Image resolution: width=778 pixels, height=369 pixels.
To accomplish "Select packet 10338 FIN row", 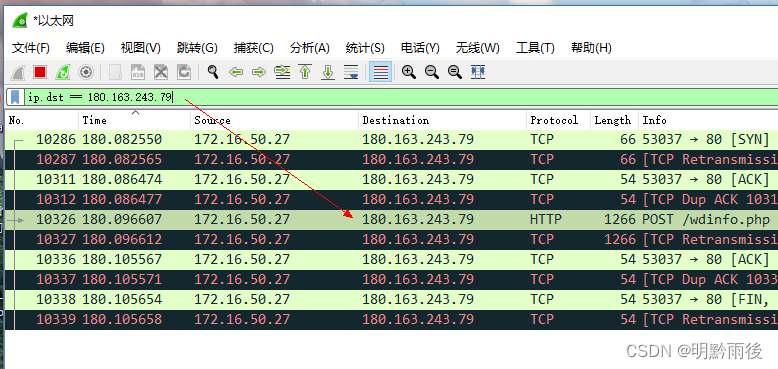I will (391, 299).
